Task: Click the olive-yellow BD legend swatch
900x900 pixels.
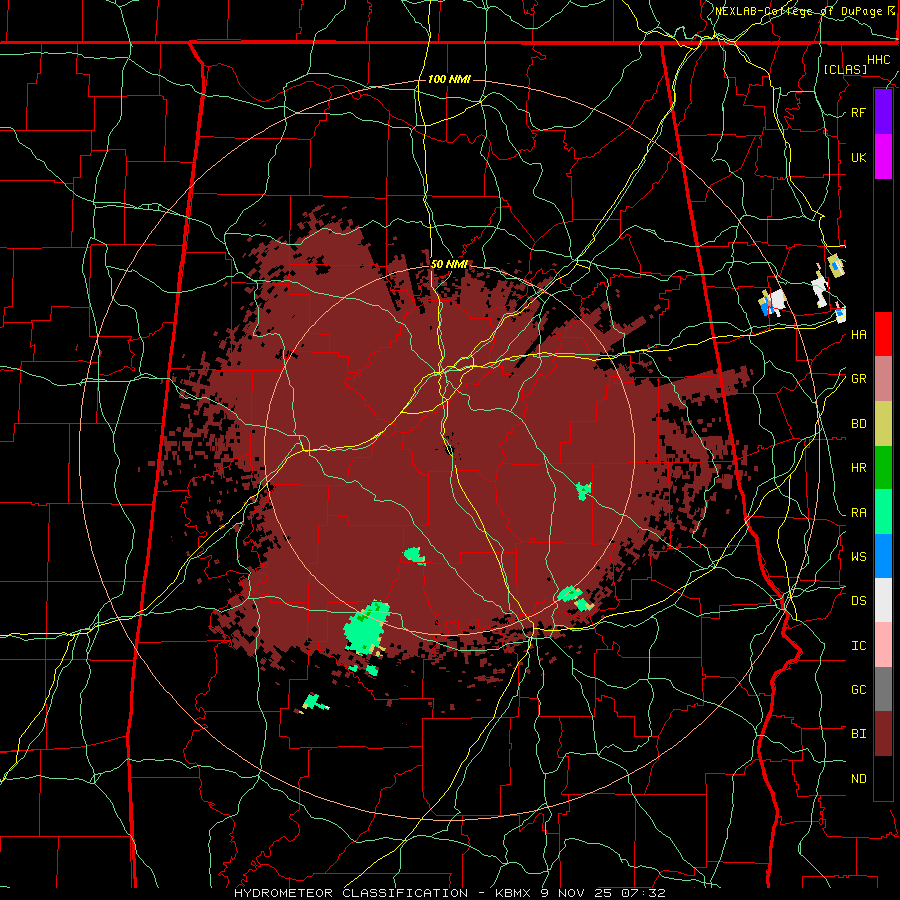Action: pyautogui.click(x=883, y=424)
